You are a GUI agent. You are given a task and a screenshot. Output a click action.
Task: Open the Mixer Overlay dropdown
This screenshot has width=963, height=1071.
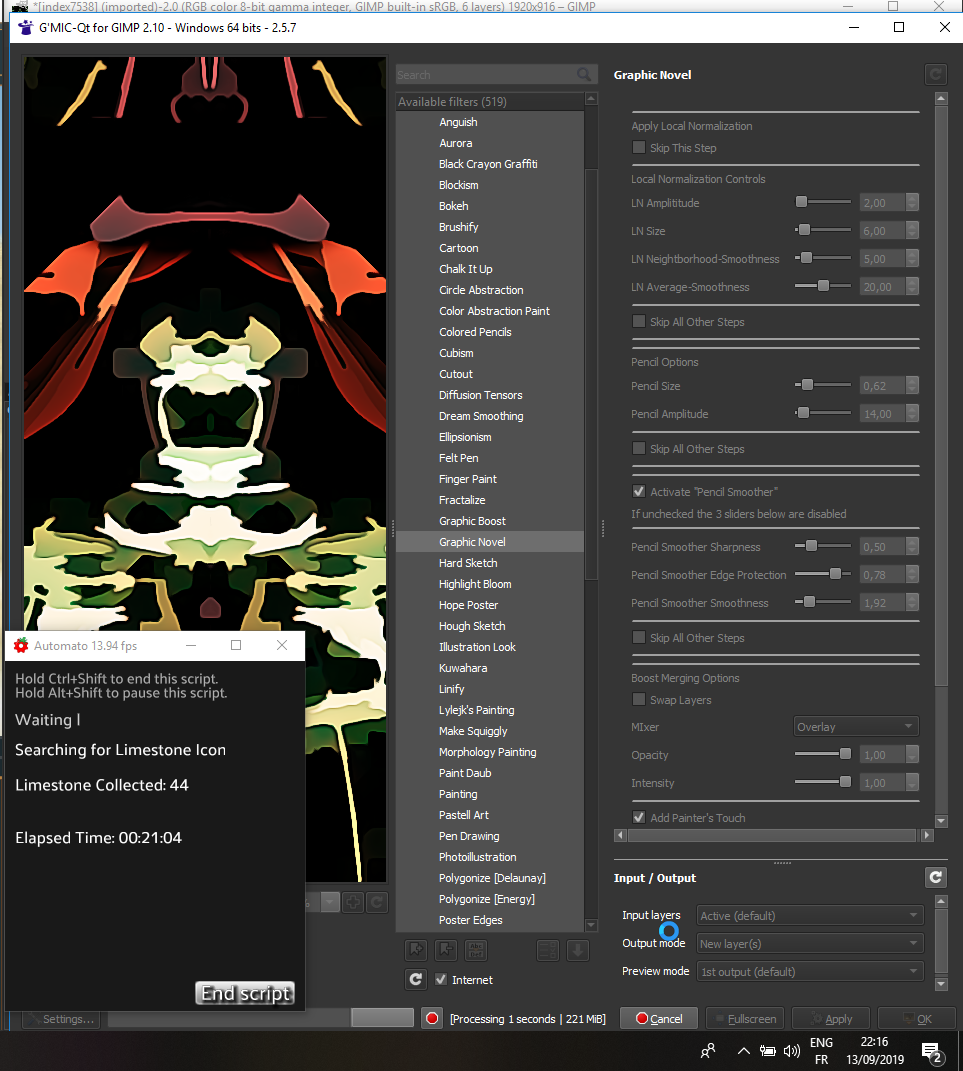tap(856, 726)
